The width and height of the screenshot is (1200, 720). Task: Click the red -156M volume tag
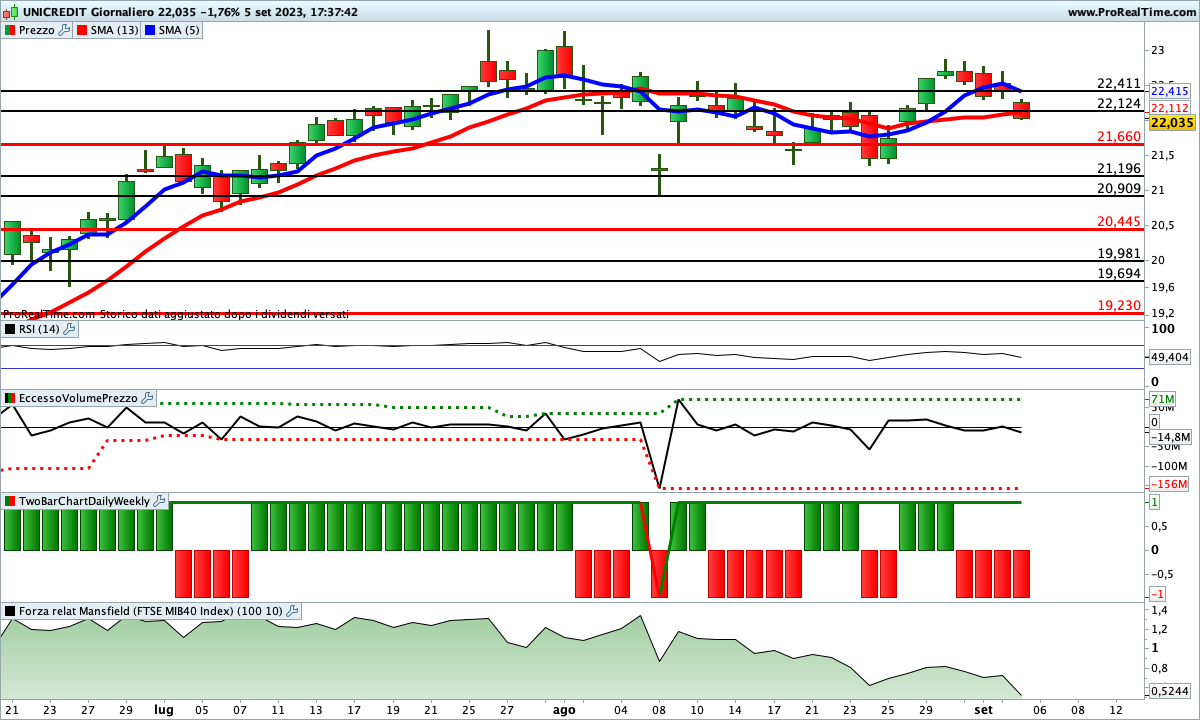click(x=1168, y=485)
